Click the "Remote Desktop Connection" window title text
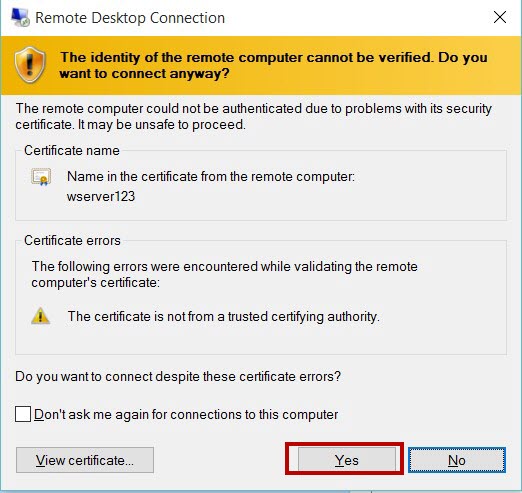522x493 pixels. (130, 18)
